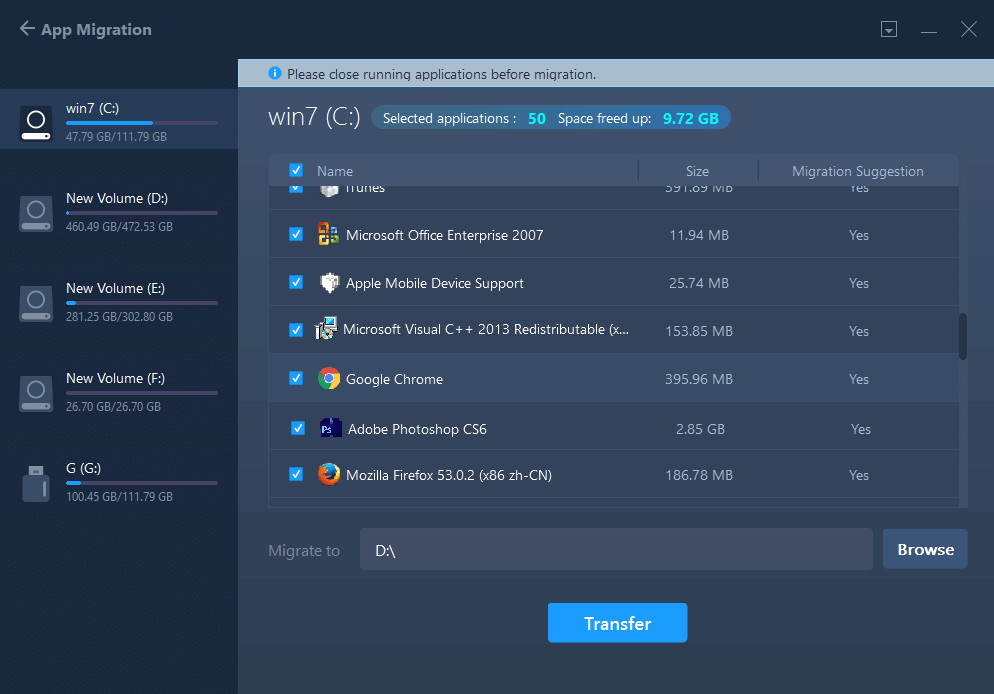Uncheck Mozilla Firefox 53.0.2
994x694 pixels.
point(296,474)
